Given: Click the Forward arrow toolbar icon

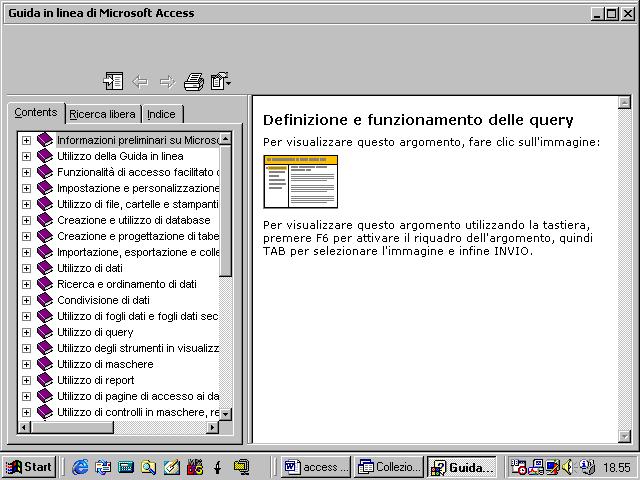Looking at the screenshot, I should (x=167, y=82).
